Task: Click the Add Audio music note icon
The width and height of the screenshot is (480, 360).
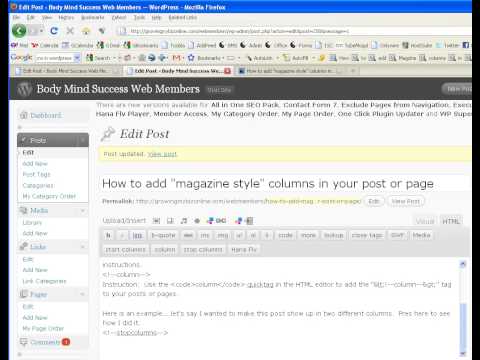Action: [184, 221]
